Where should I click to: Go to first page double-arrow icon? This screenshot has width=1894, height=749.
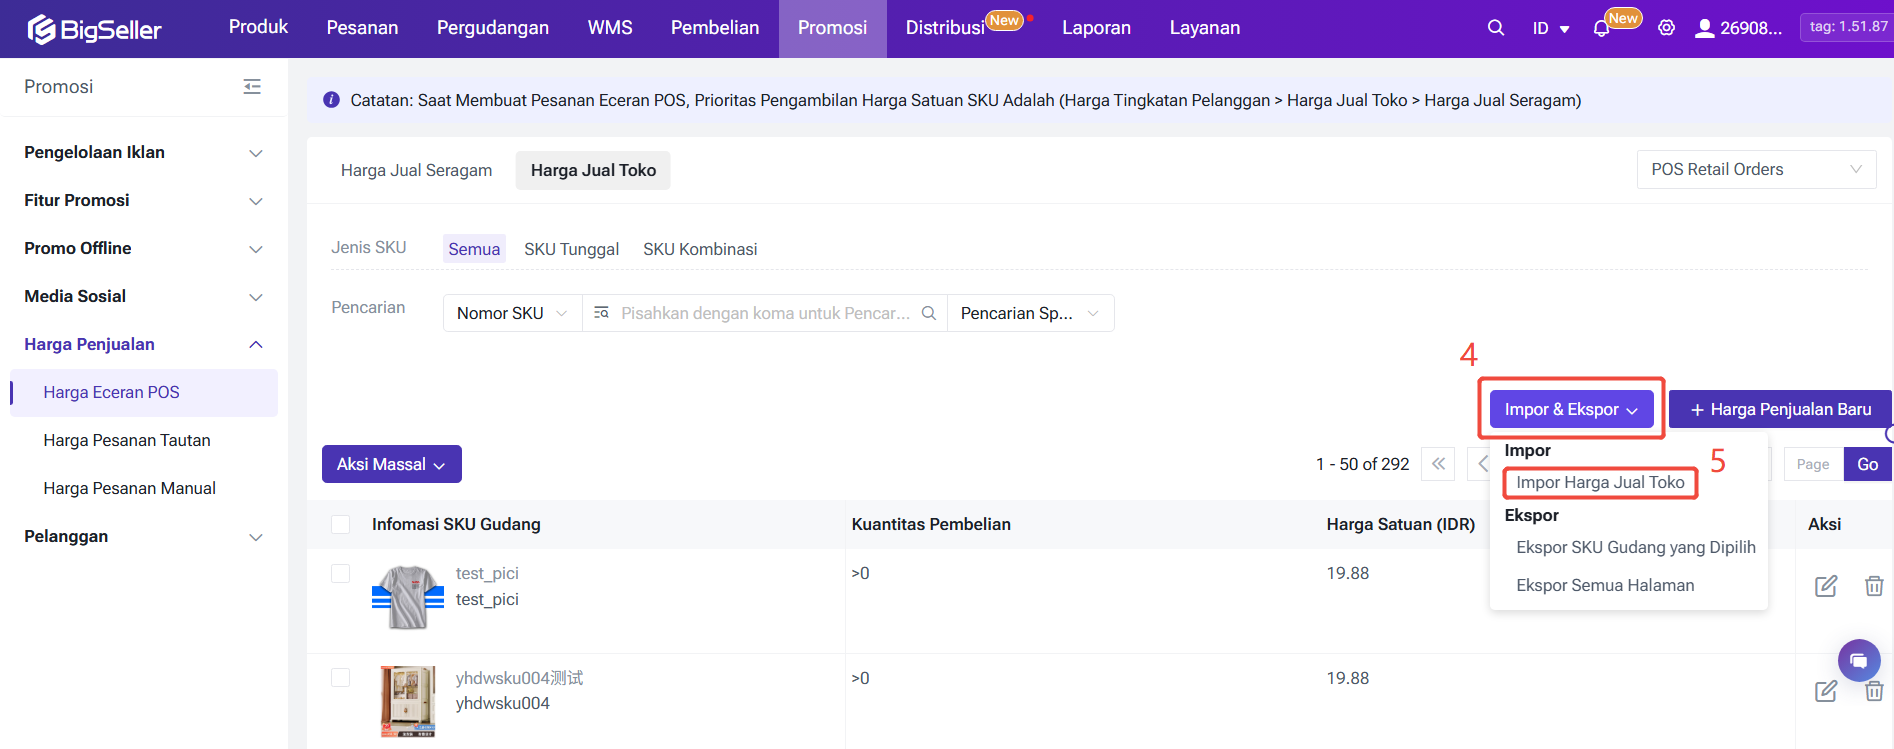(1438, 464)
